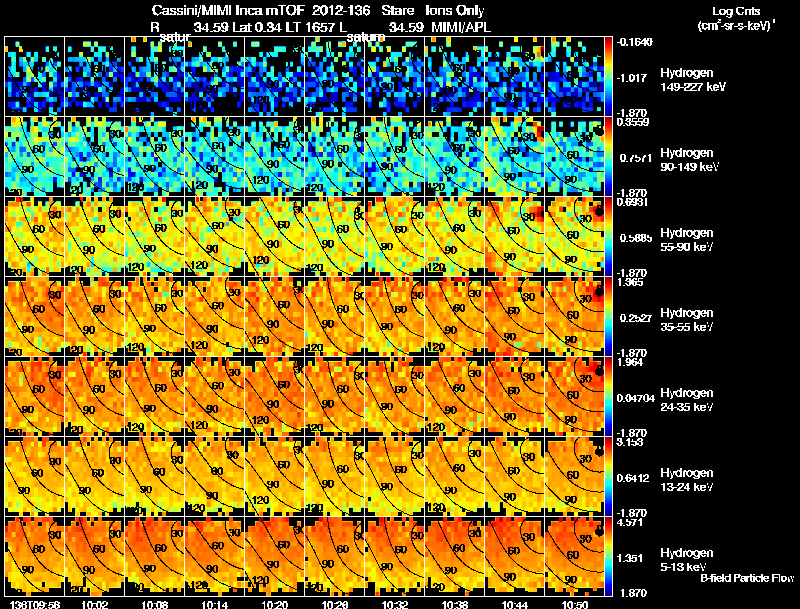
Task: Select the date text '2012-136' in header
Action: [341, 10]
